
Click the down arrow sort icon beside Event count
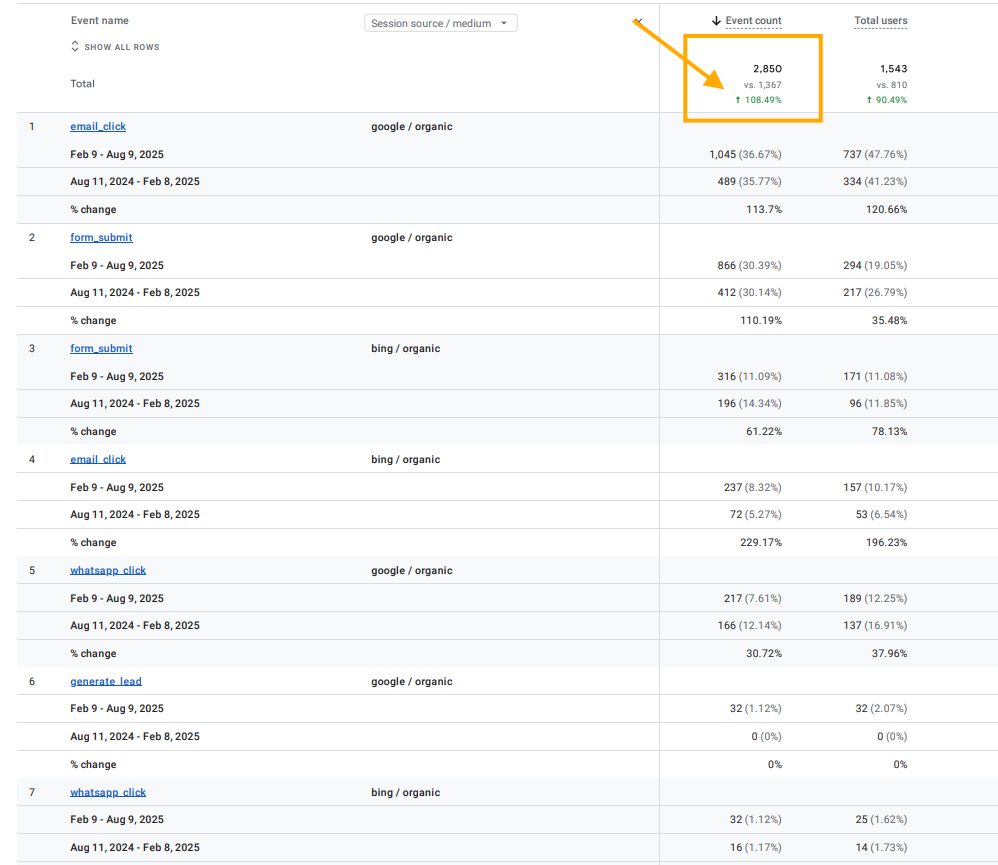tap(716, 21)
